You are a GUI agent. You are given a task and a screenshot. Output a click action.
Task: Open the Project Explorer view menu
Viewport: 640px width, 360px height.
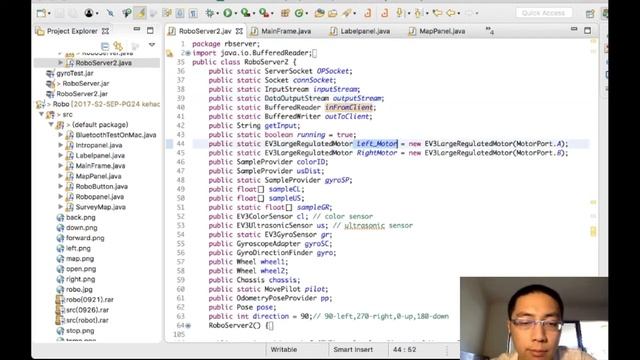pos(152,44)
